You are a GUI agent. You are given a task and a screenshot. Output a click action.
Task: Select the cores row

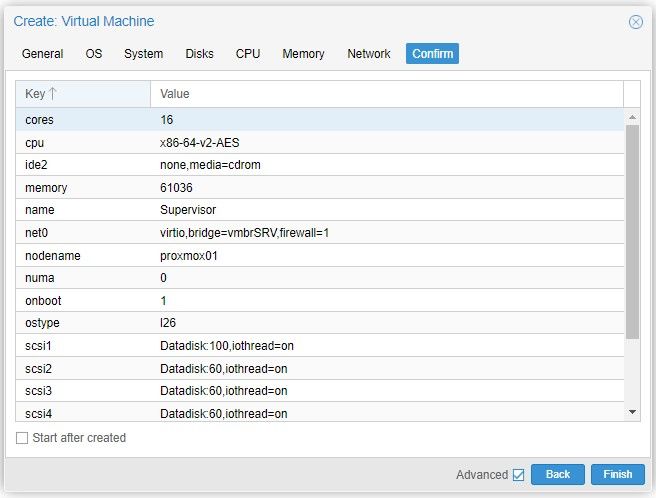pyautogui.click(x=320, y=120)
